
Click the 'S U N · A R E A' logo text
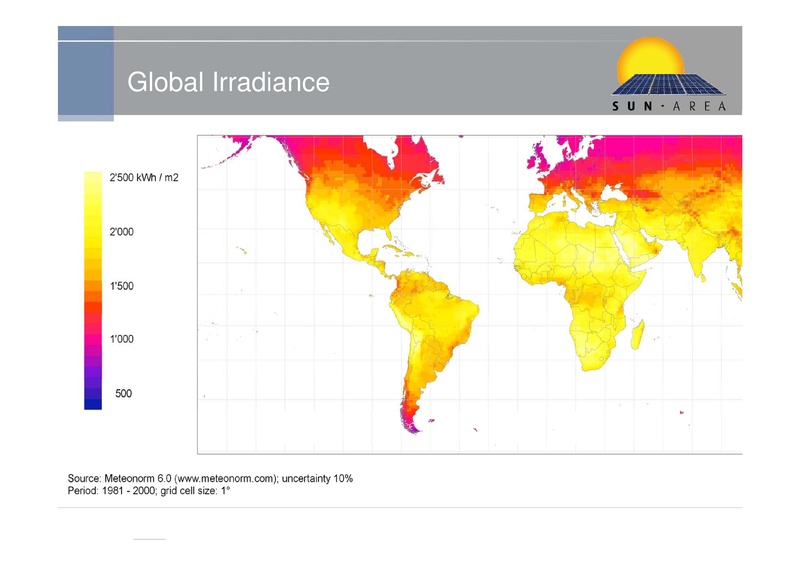point(669,104)
